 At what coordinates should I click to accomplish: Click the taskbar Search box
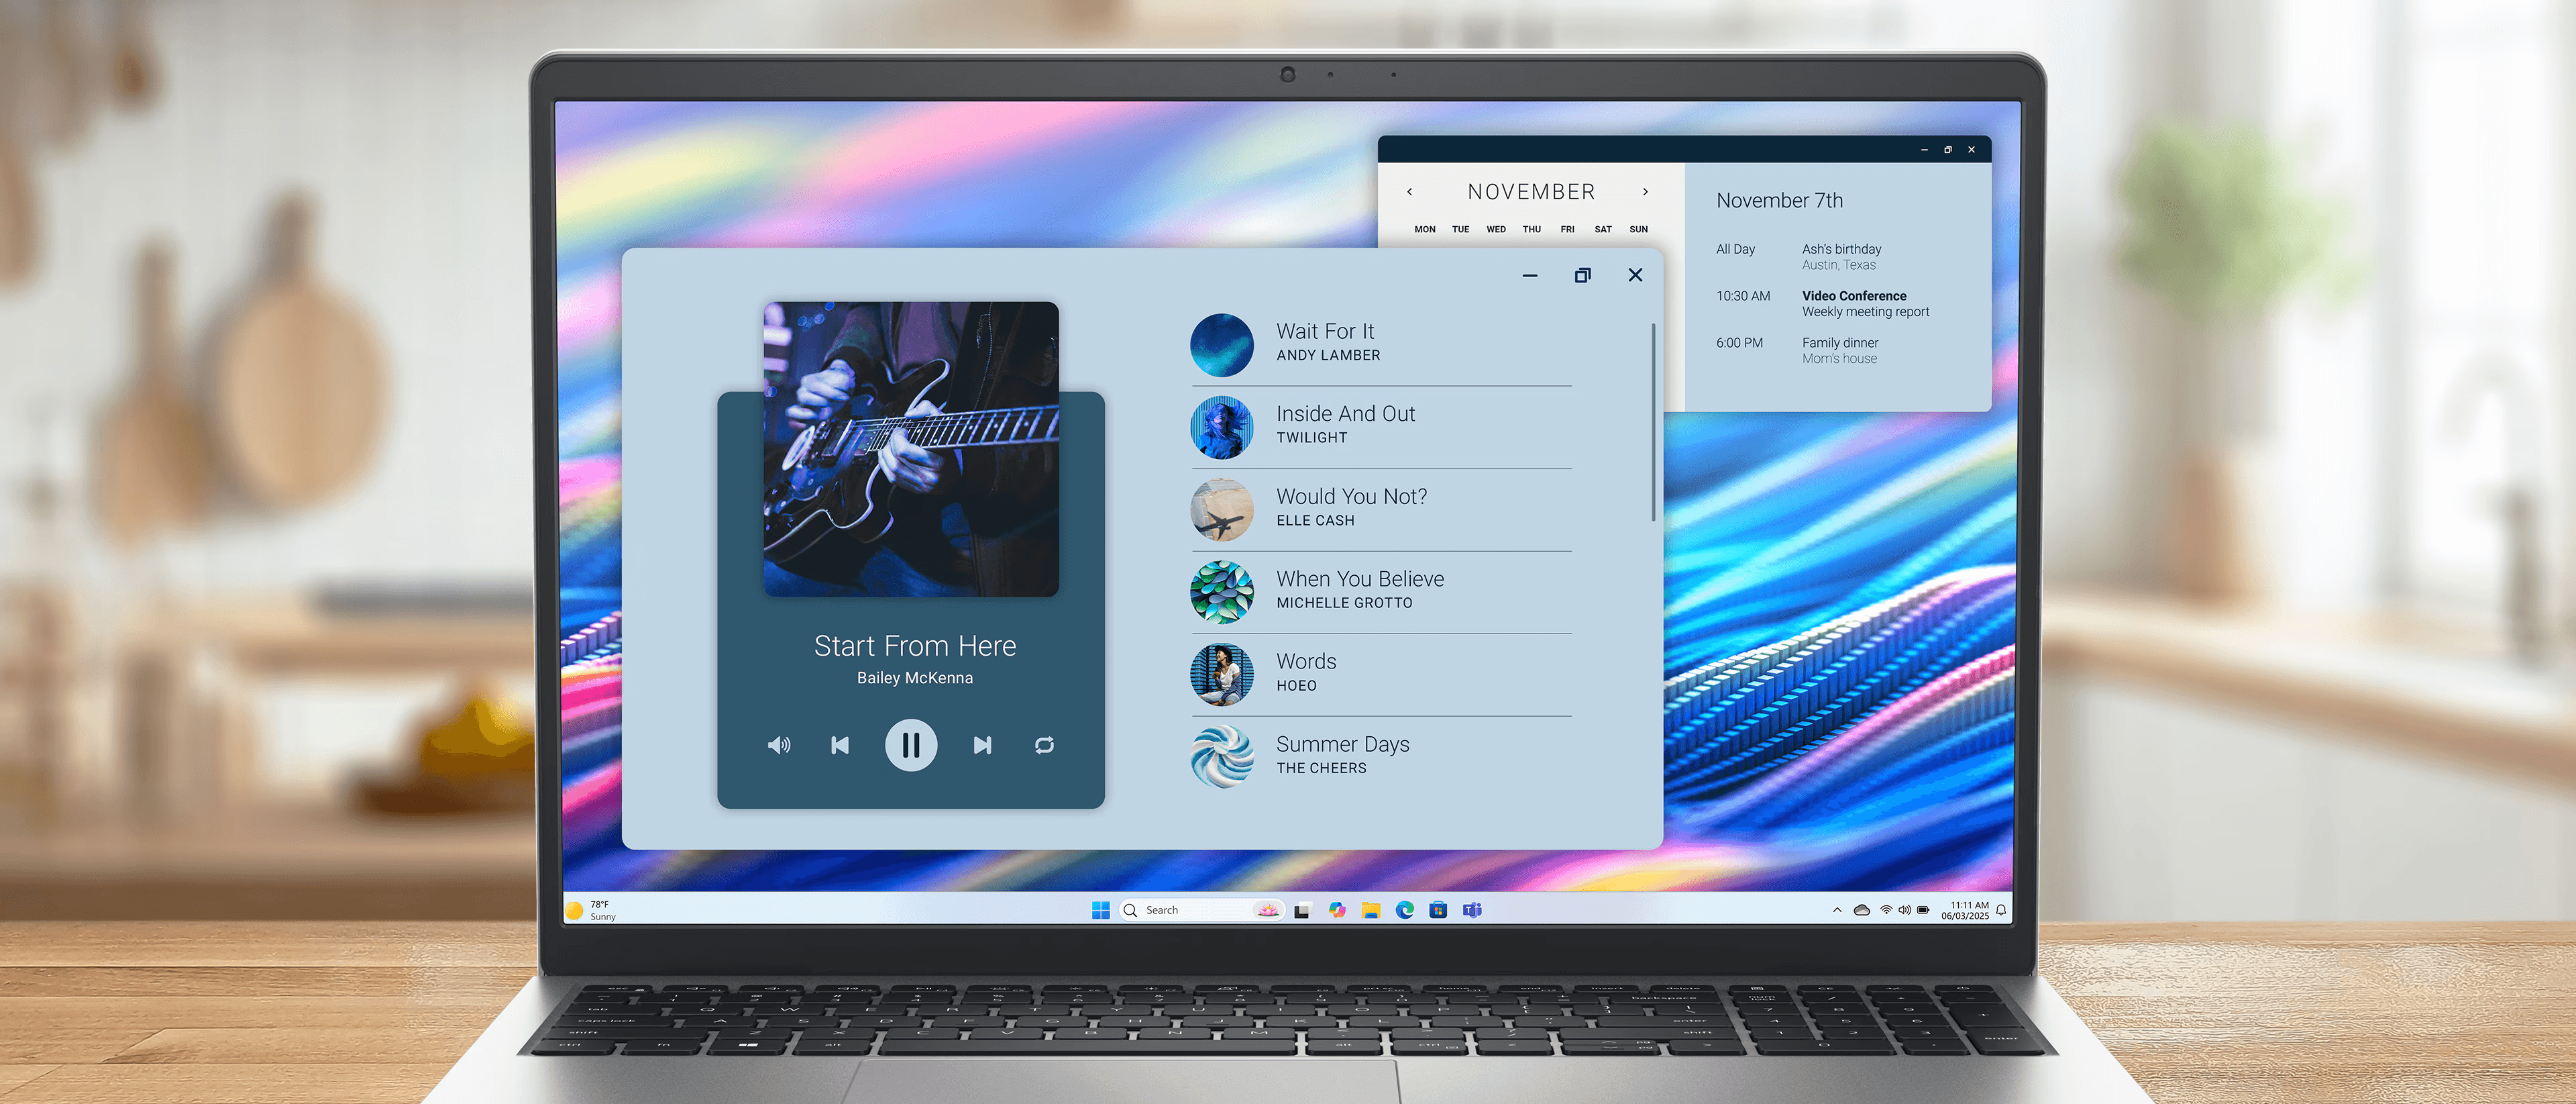[1190, 910]
